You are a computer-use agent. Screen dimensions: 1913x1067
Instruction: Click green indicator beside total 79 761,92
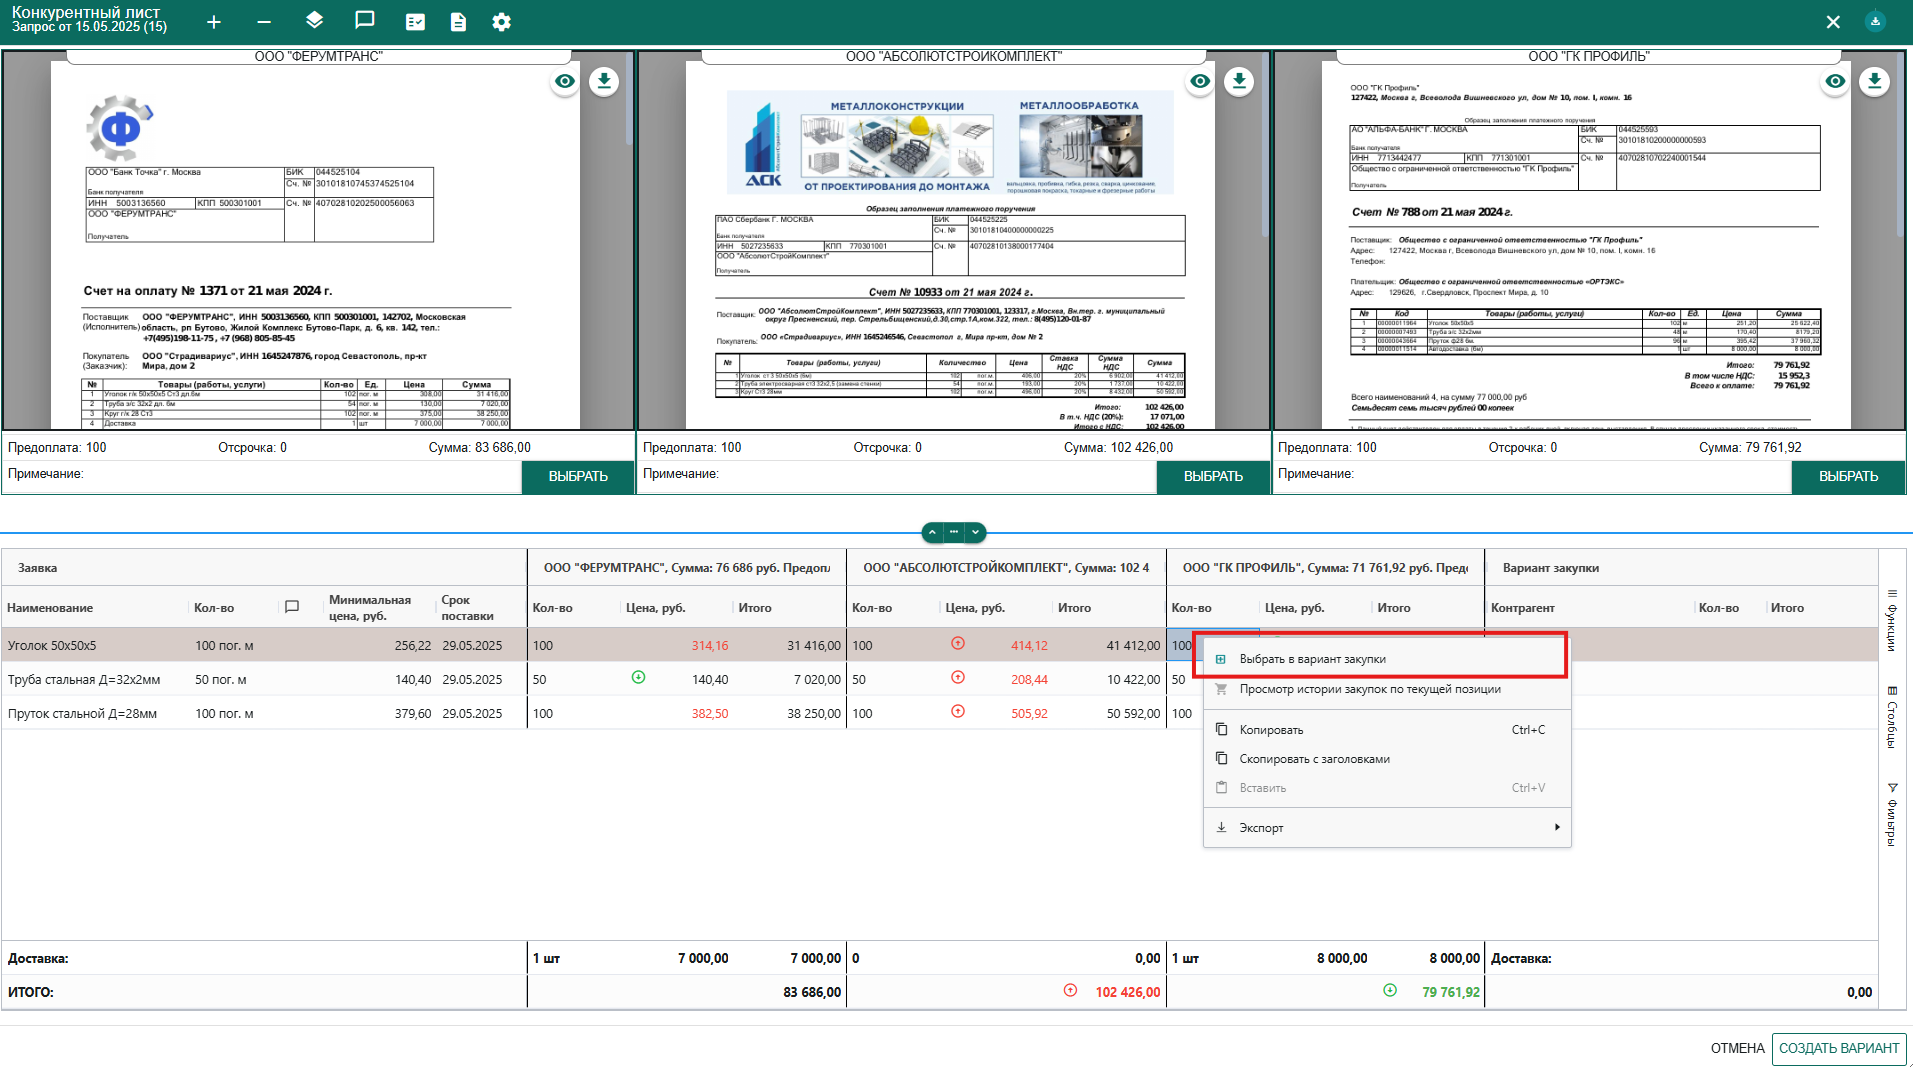[x=1390, y=991]
